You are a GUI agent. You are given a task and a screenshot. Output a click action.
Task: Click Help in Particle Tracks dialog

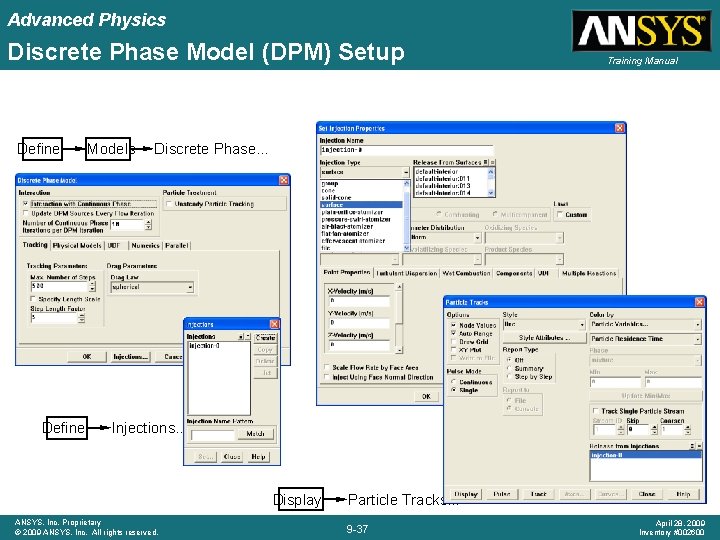(x=683, y=494)
